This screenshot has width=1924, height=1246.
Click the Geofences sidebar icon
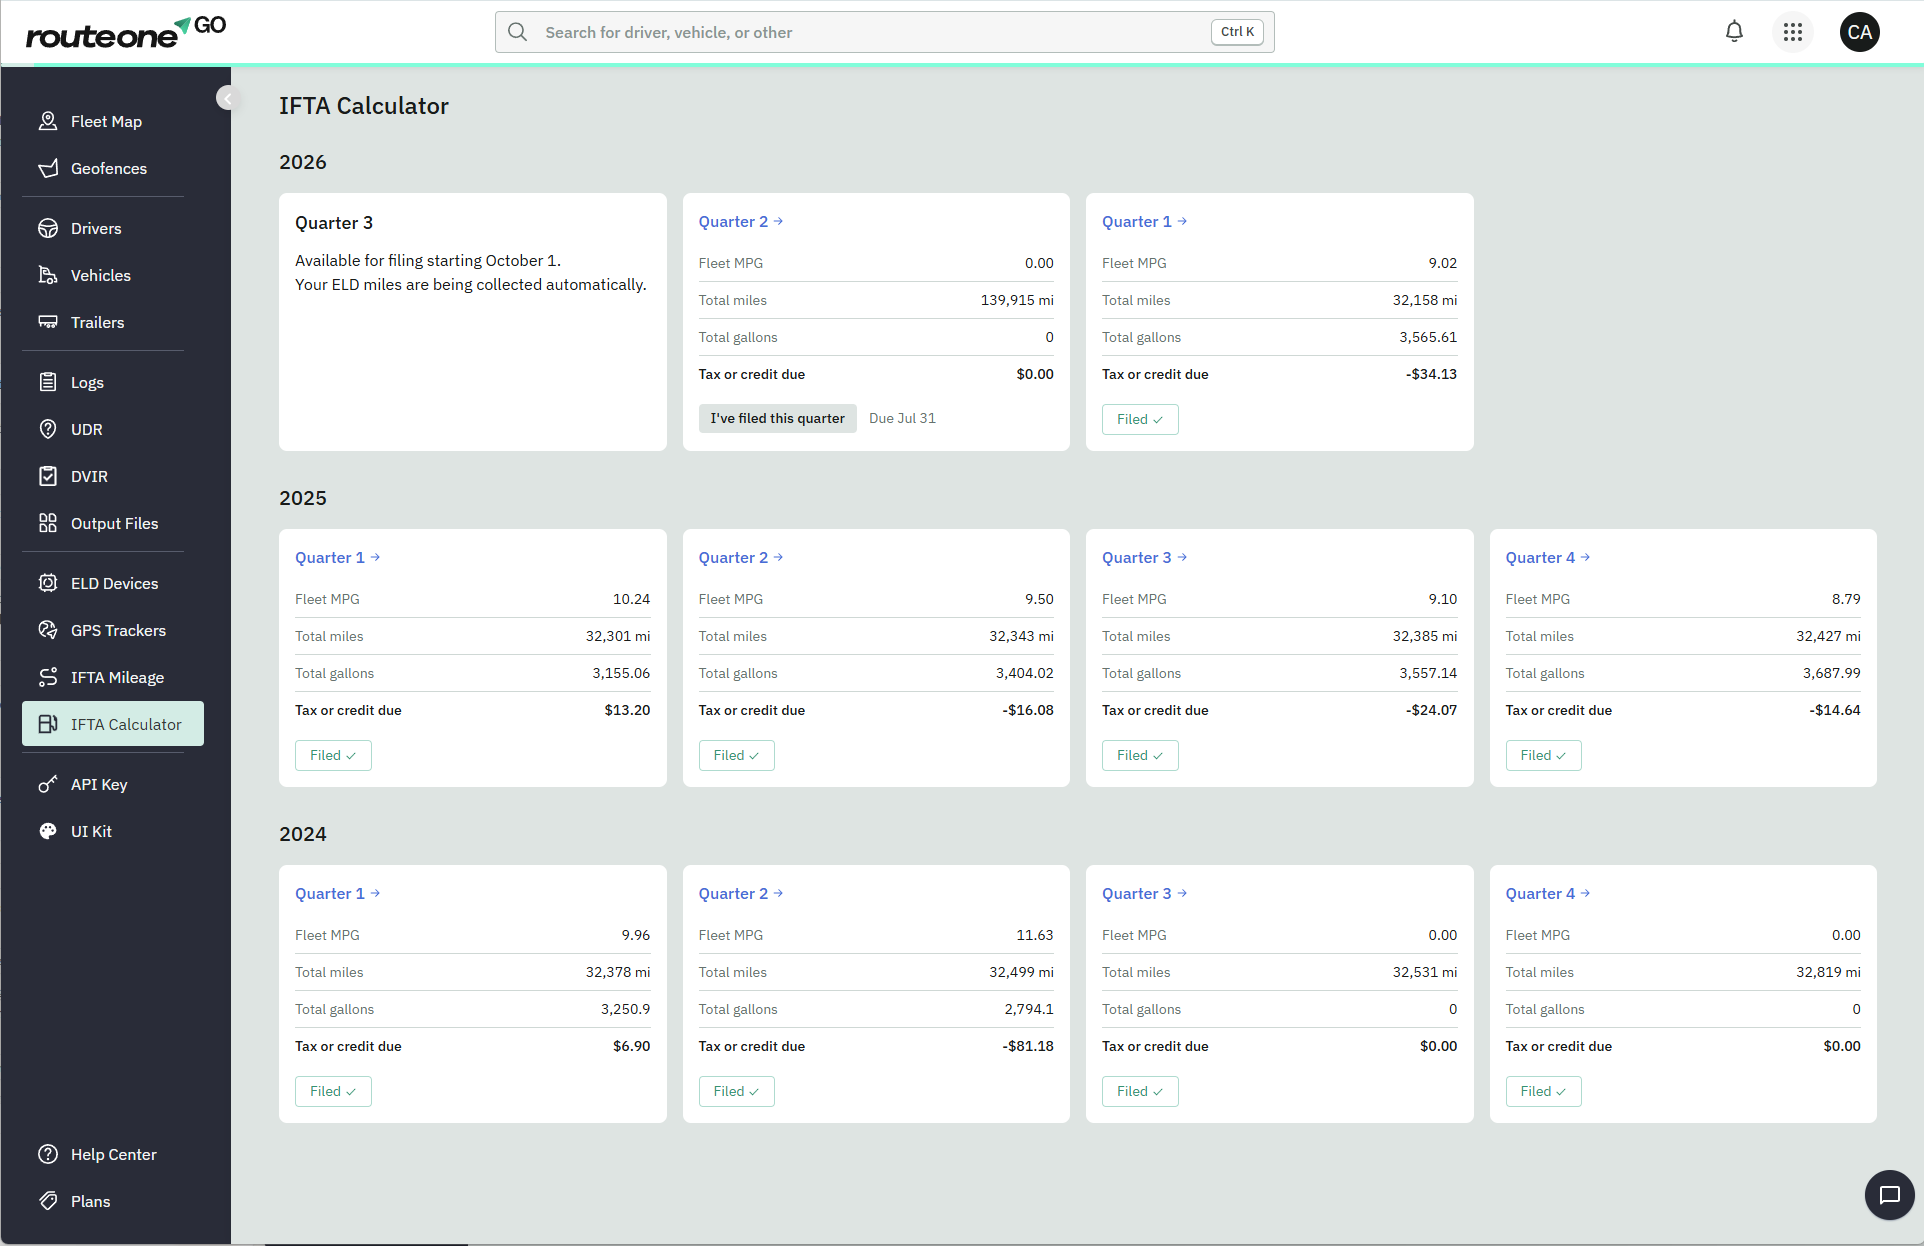click(48, 168)
